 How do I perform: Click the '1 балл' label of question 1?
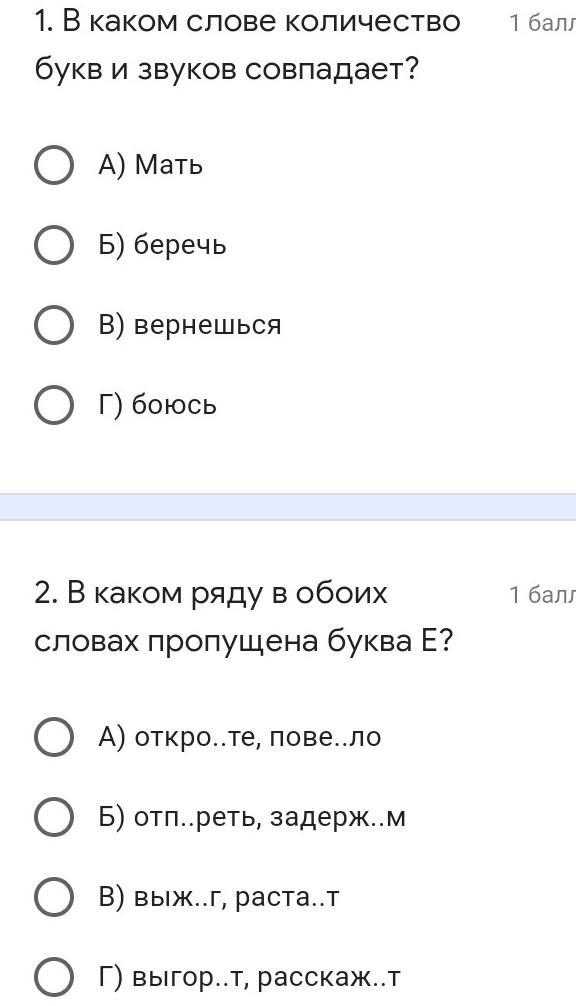542,24
